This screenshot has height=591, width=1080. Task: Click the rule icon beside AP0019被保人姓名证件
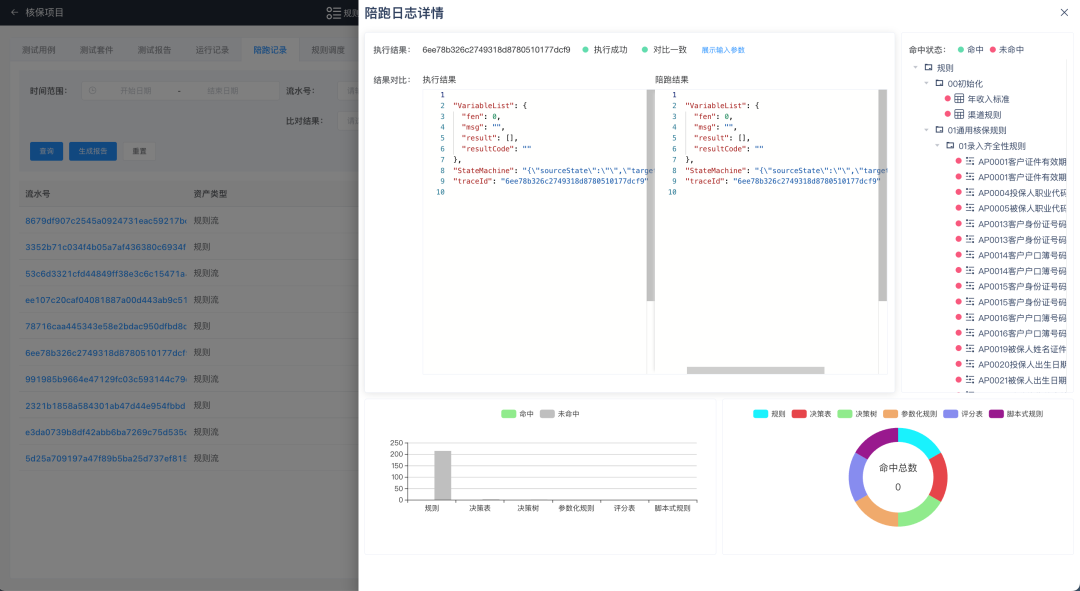[969, 349]
